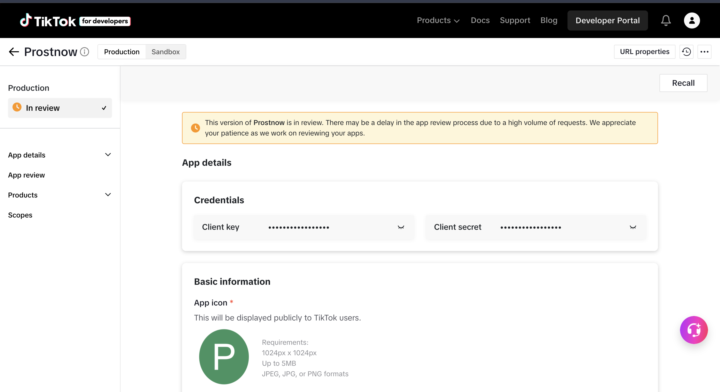
Task: Go to Scopes in sidebar
Action: [x=20, y=215]
